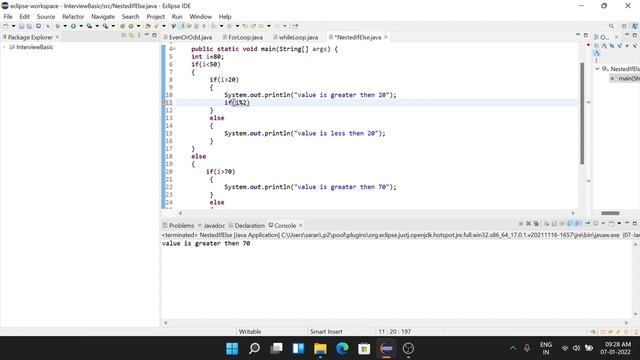Toggle Hide Non-Public Members in Outline
The height and width of the screenshot is (360, 640).
click(x=627, y=46)
